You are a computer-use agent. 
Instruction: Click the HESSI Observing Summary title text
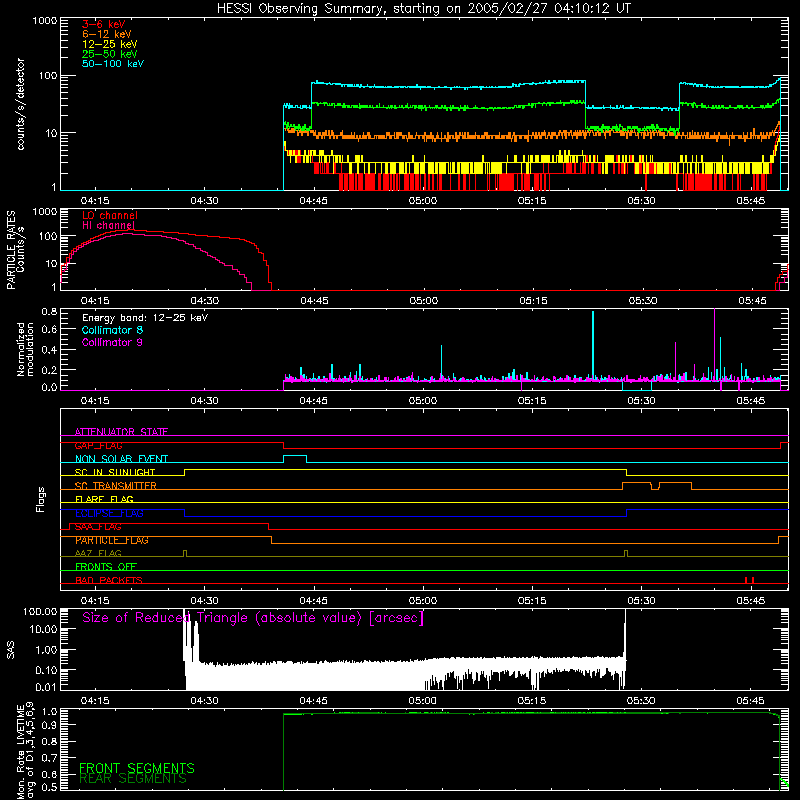click(423, 8)
